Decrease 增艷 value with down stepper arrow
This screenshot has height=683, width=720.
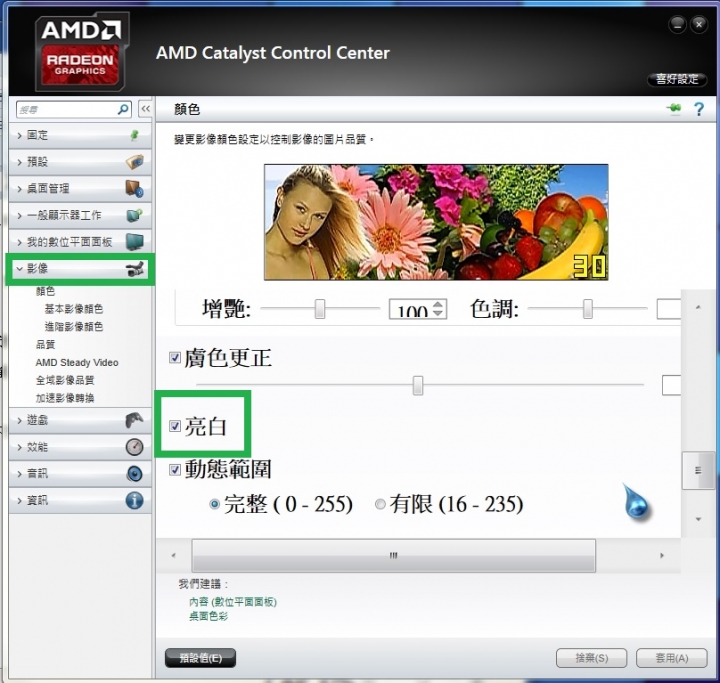438,313
